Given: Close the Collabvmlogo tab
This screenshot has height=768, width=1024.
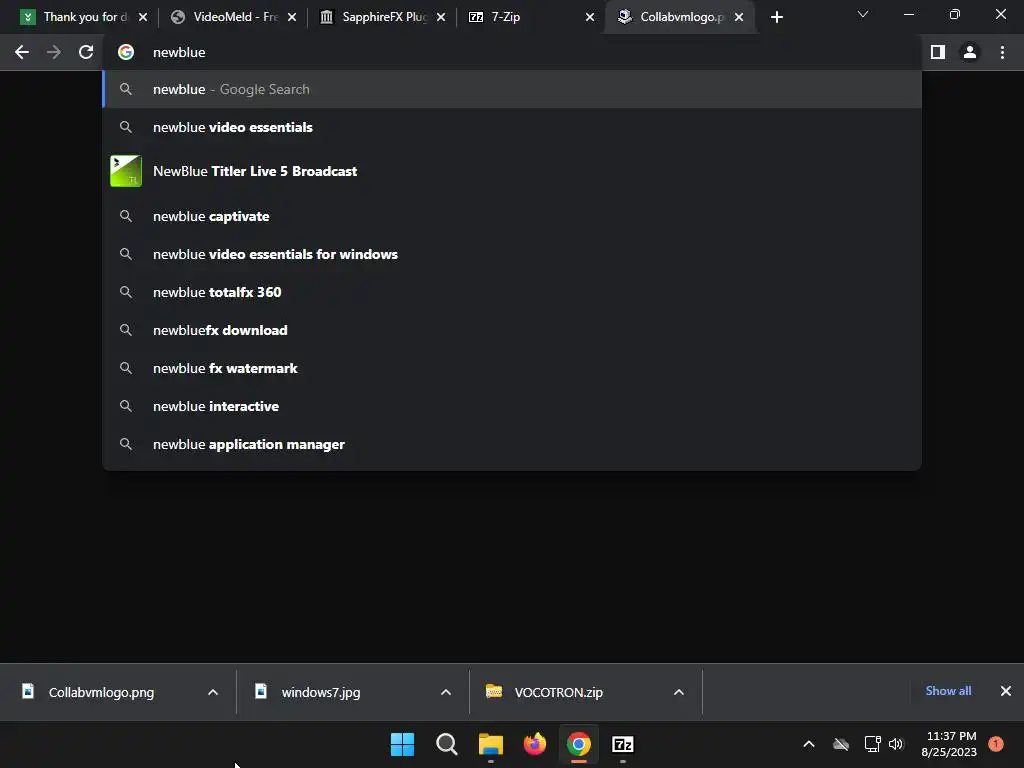Looking at the screenshot, I should click(739, 18).
